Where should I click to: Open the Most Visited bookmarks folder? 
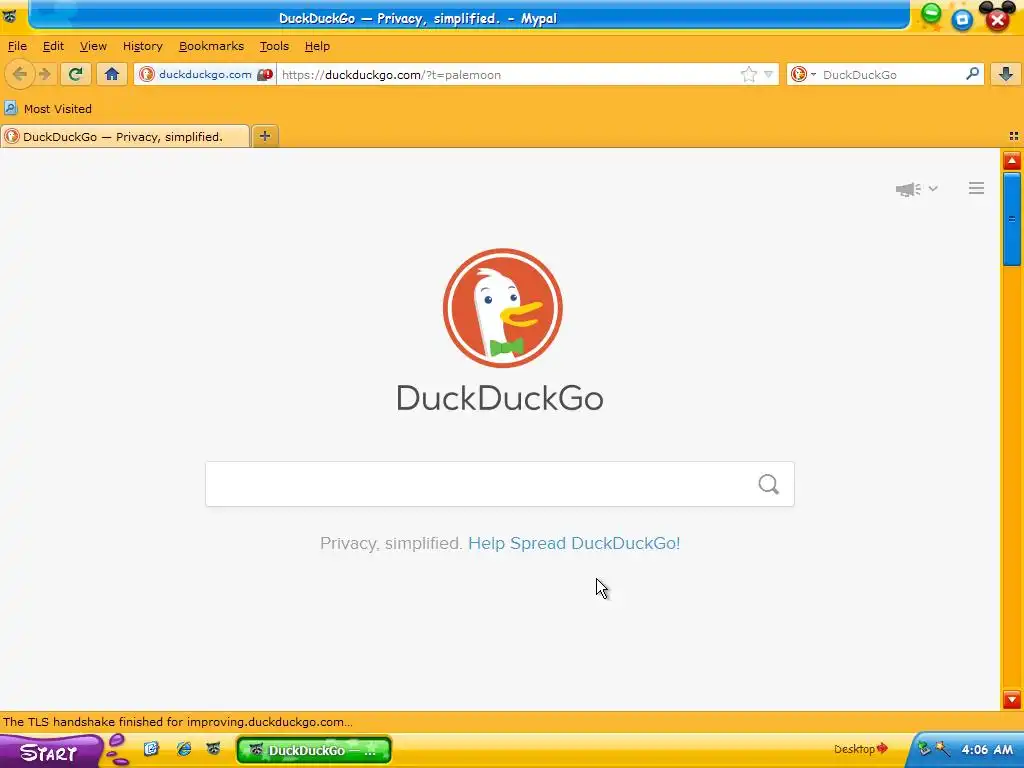[x=48, y=108]
